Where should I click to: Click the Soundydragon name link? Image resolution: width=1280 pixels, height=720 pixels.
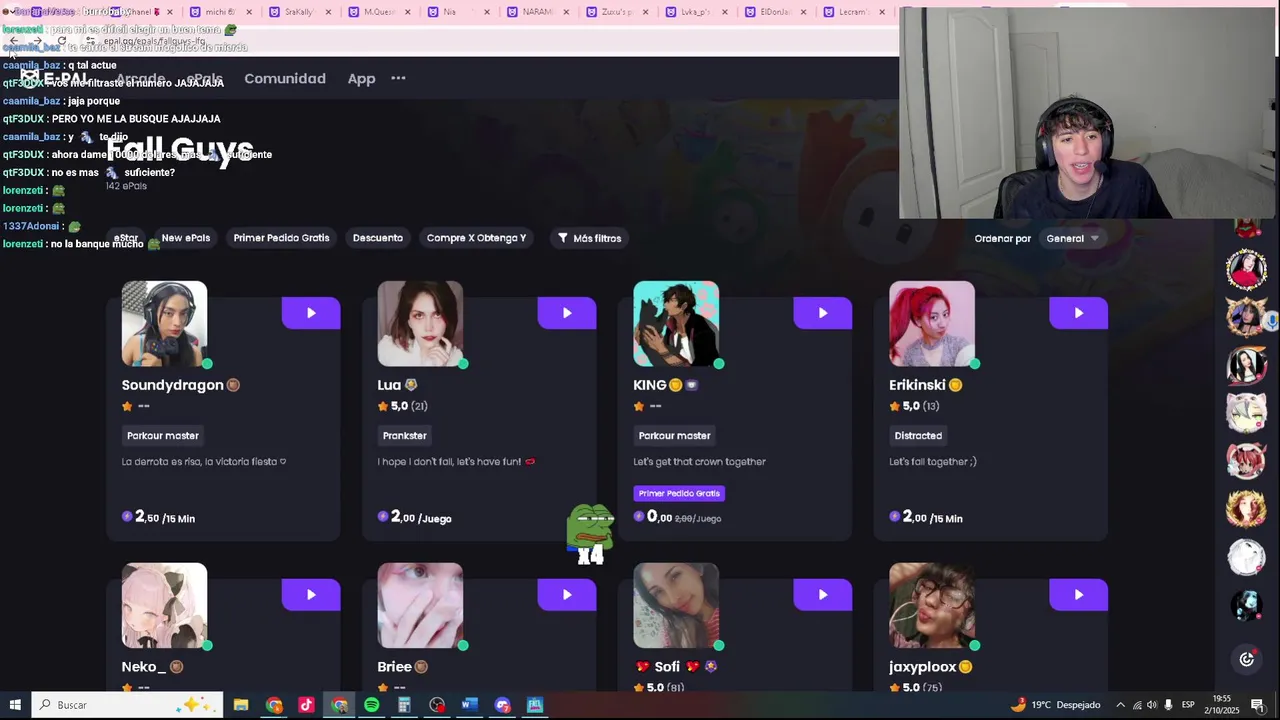point(172,385)
